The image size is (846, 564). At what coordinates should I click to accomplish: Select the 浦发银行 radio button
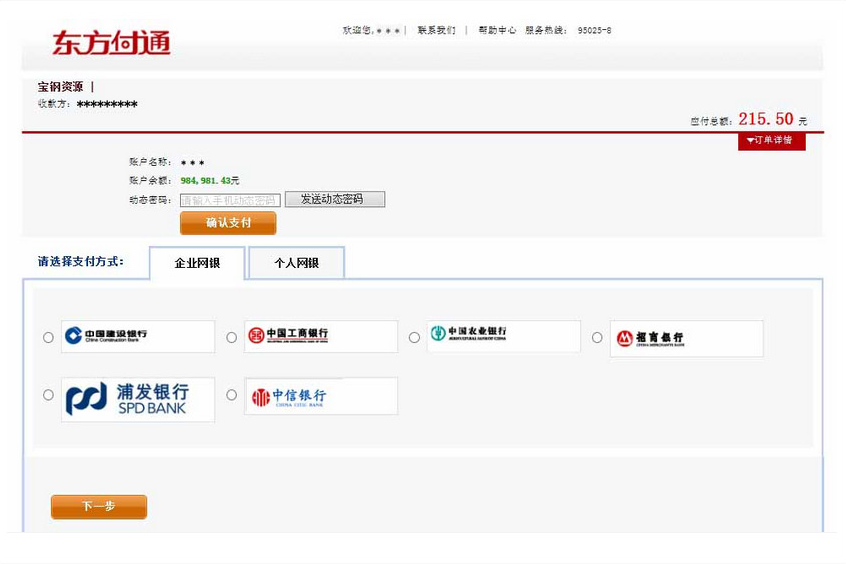tap(48, 395)
